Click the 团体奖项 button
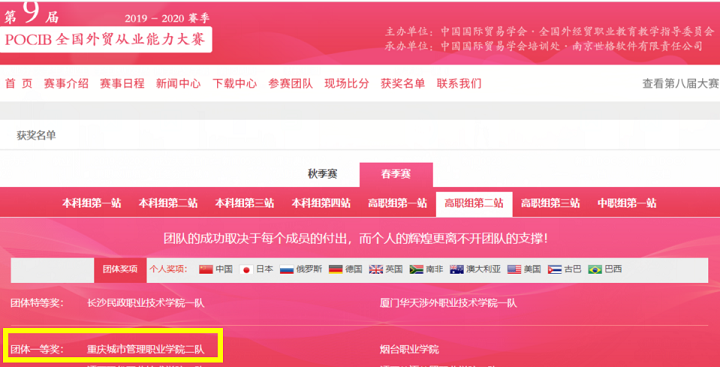This screenshot has height=367, width=720. [x=120, y=270]
